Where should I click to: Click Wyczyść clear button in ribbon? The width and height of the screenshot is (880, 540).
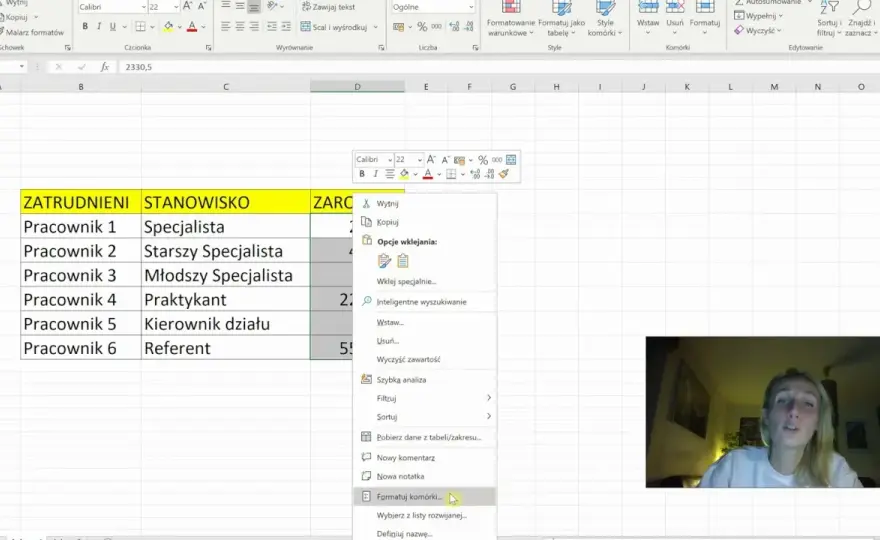coord(758,30)
